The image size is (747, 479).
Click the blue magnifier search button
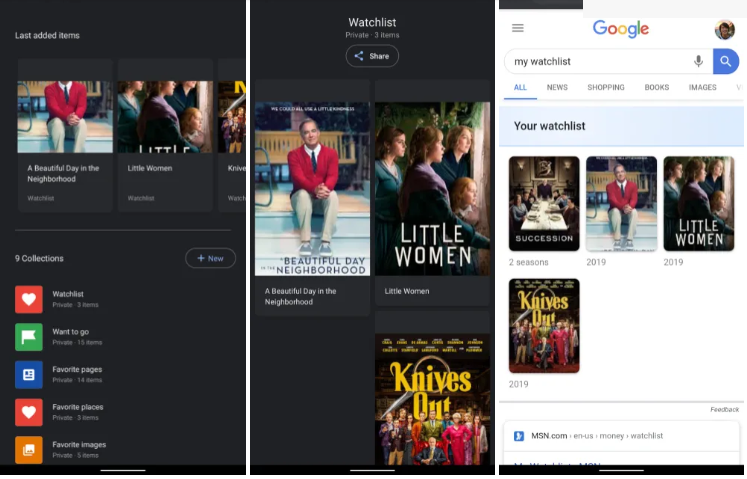[726, 61]
